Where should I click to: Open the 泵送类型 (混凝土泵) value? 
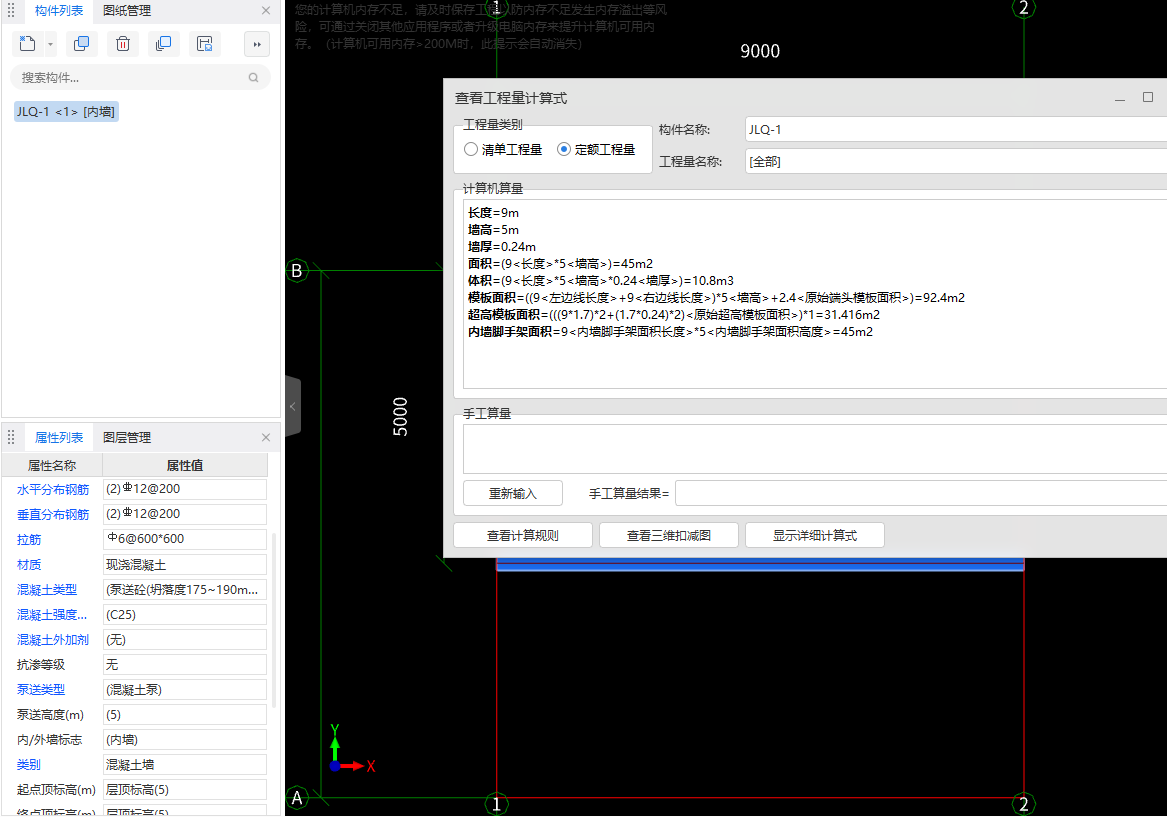tap(185, 689)
